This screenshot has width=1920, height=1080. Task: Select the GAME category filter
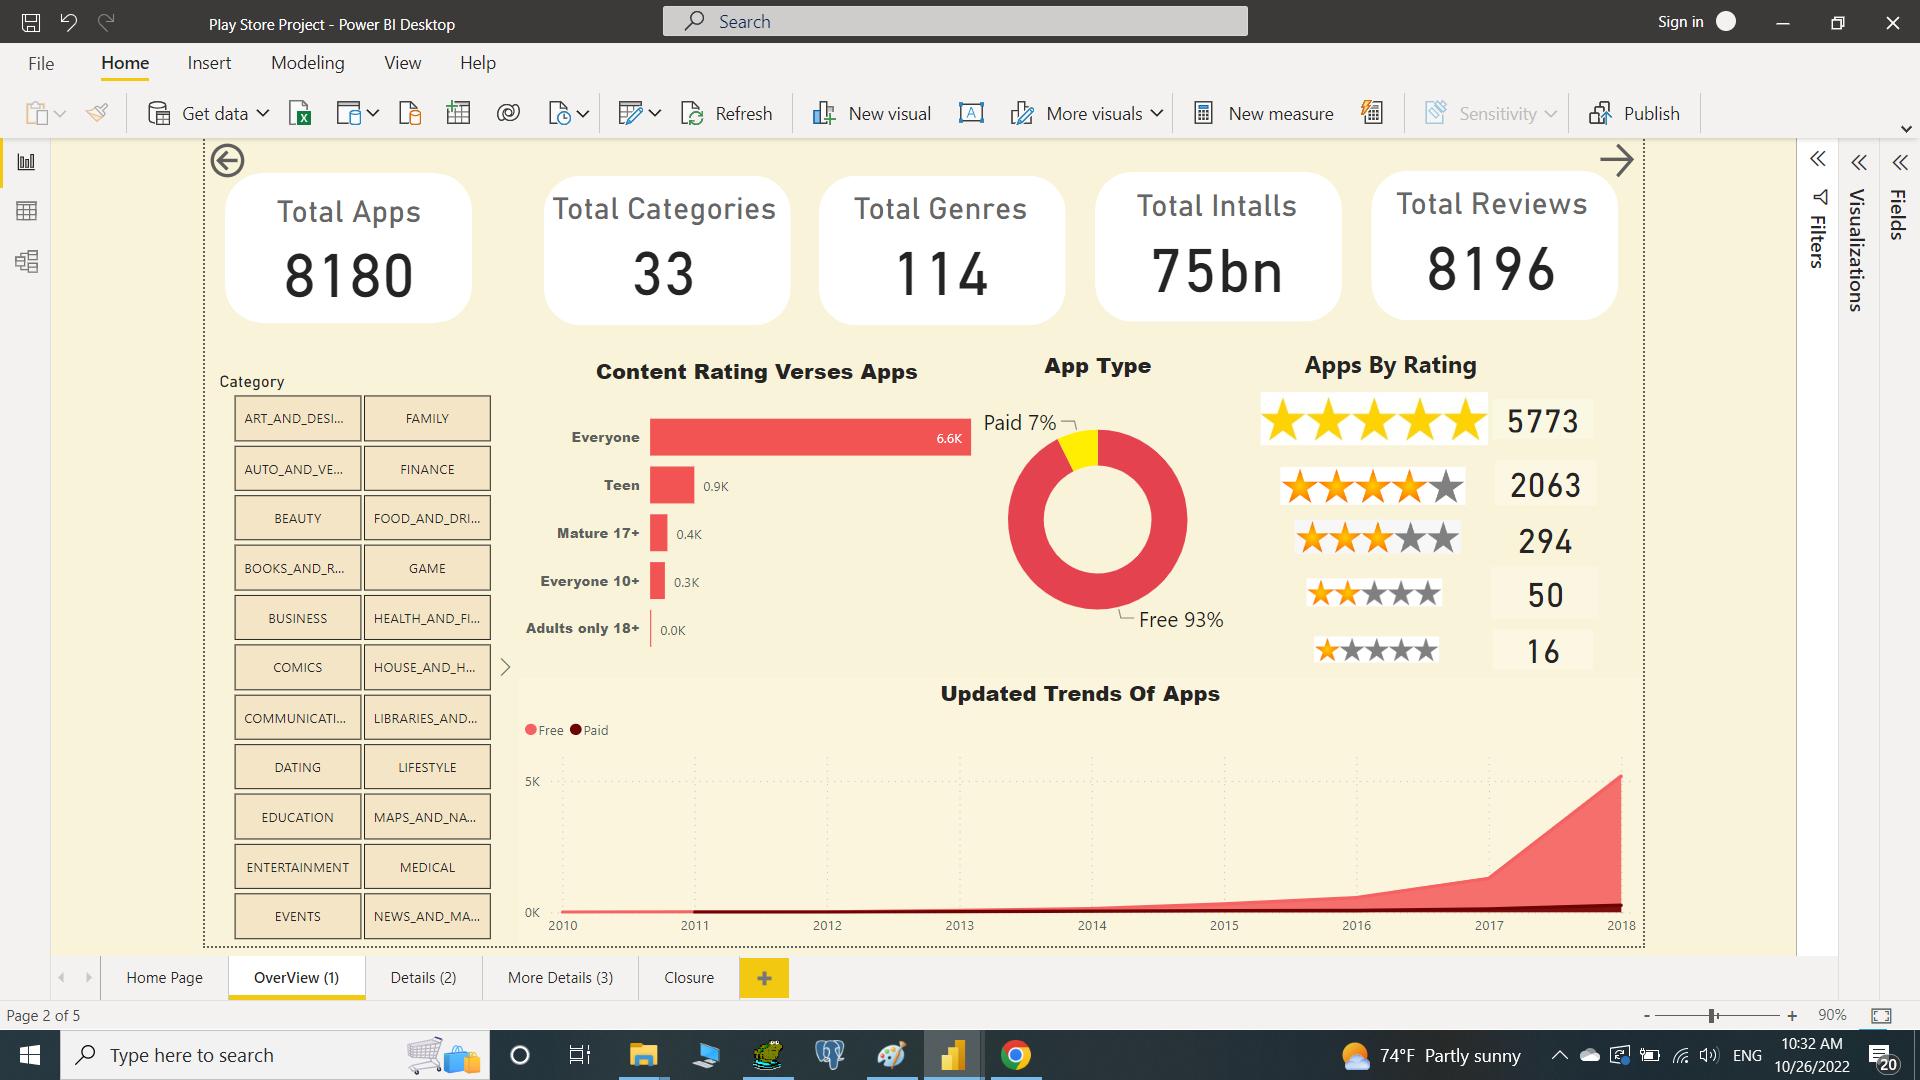(x=427, y=567)
